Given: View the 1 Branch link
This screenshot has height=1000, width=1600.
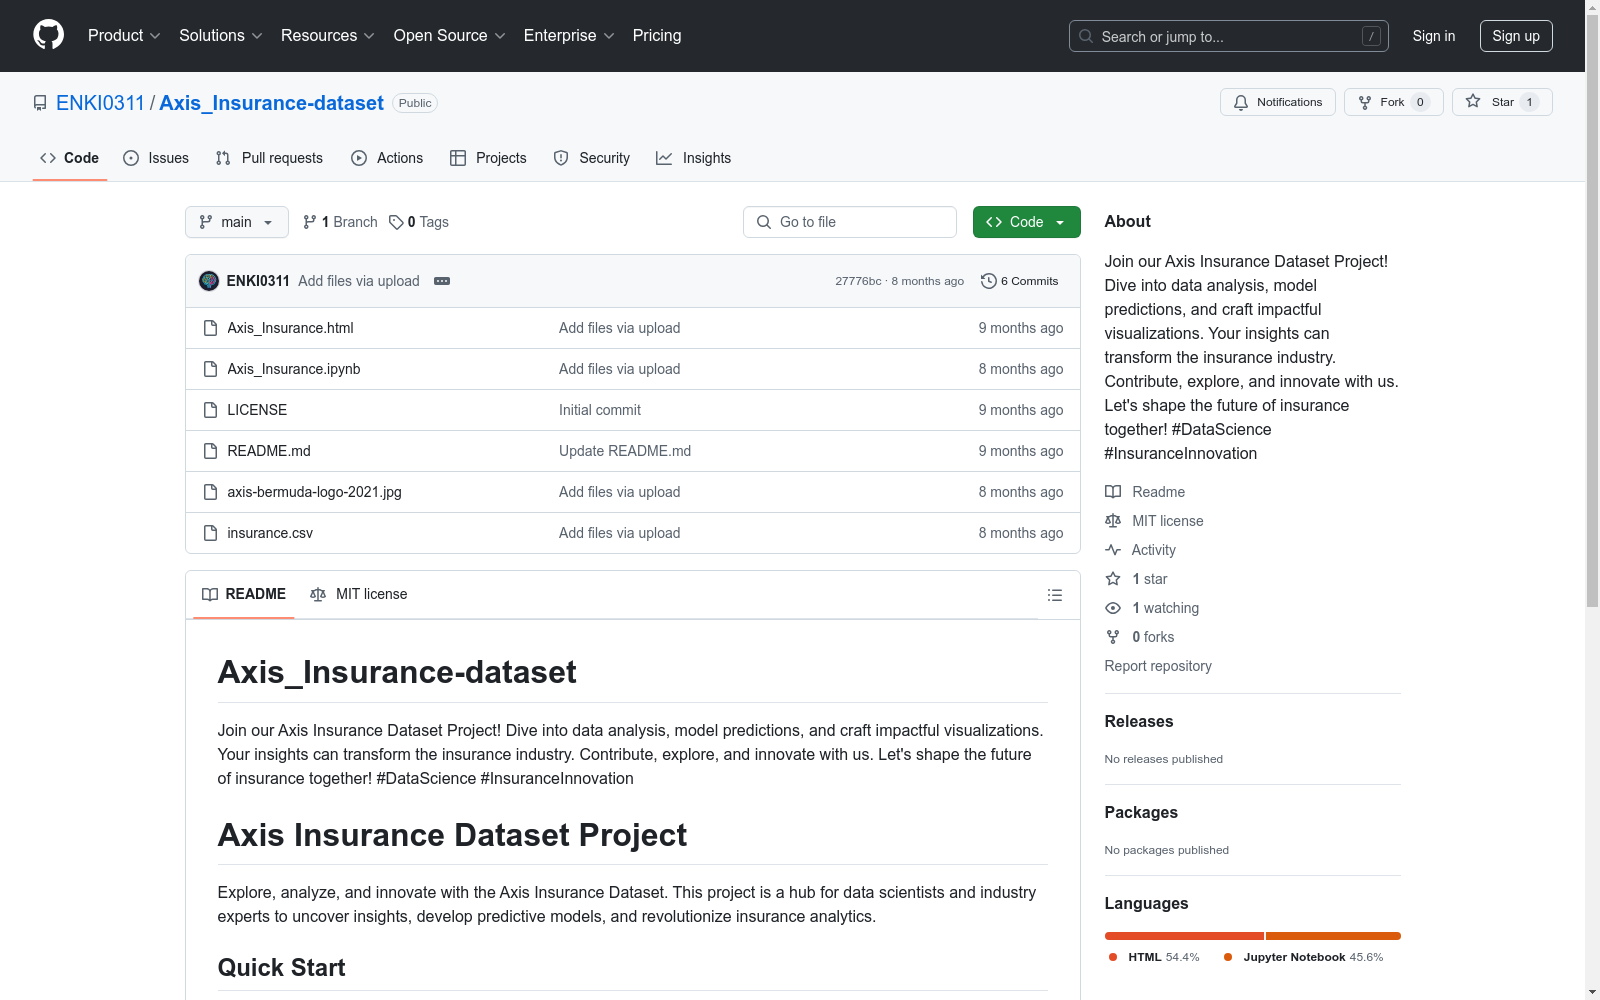Looking at the screenshot, I should [x=340, y=222].
